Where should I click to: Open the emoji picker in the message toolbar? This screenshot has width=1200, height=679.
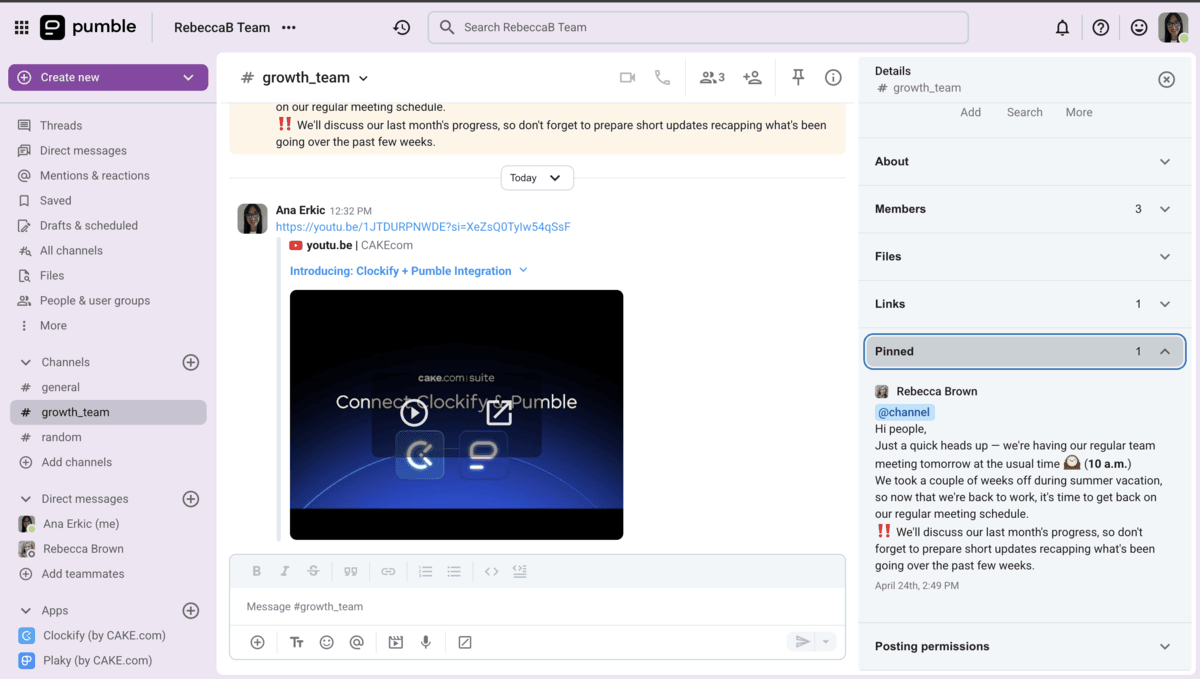[326, 641]
